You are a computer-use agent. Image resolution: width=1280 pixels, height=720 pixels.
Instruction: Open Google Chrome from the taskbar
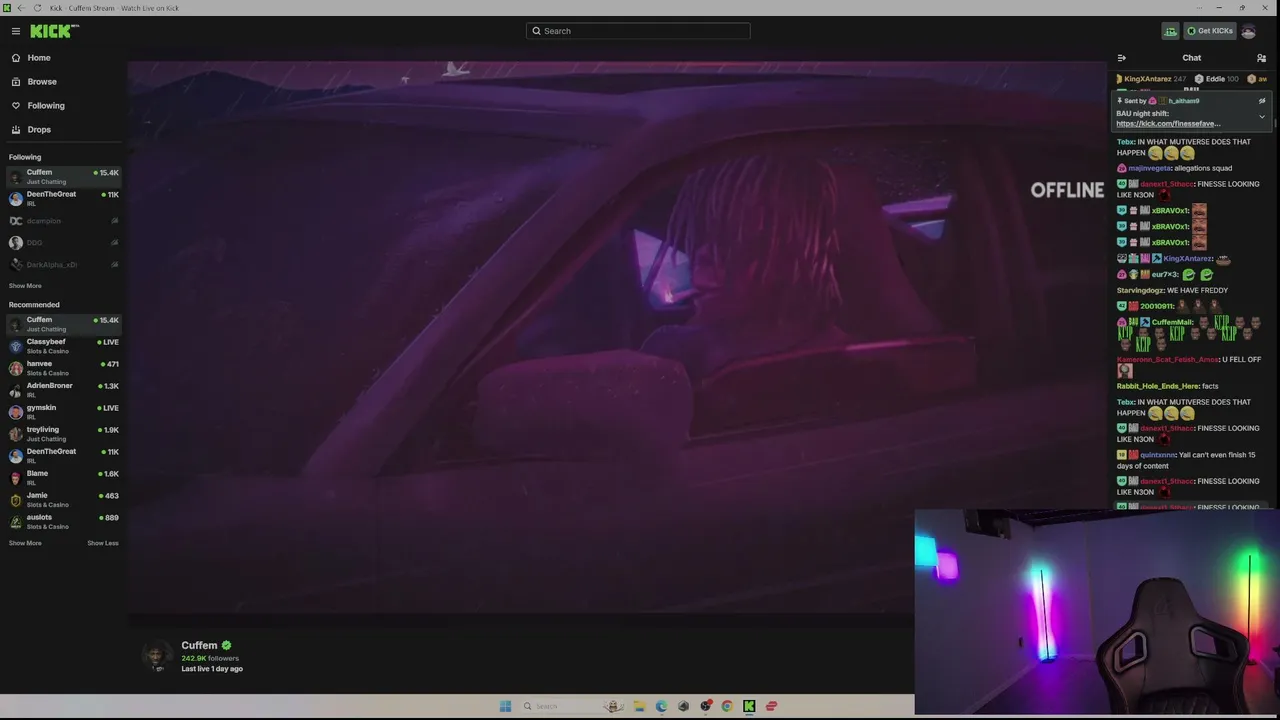(x=727, y=706)
